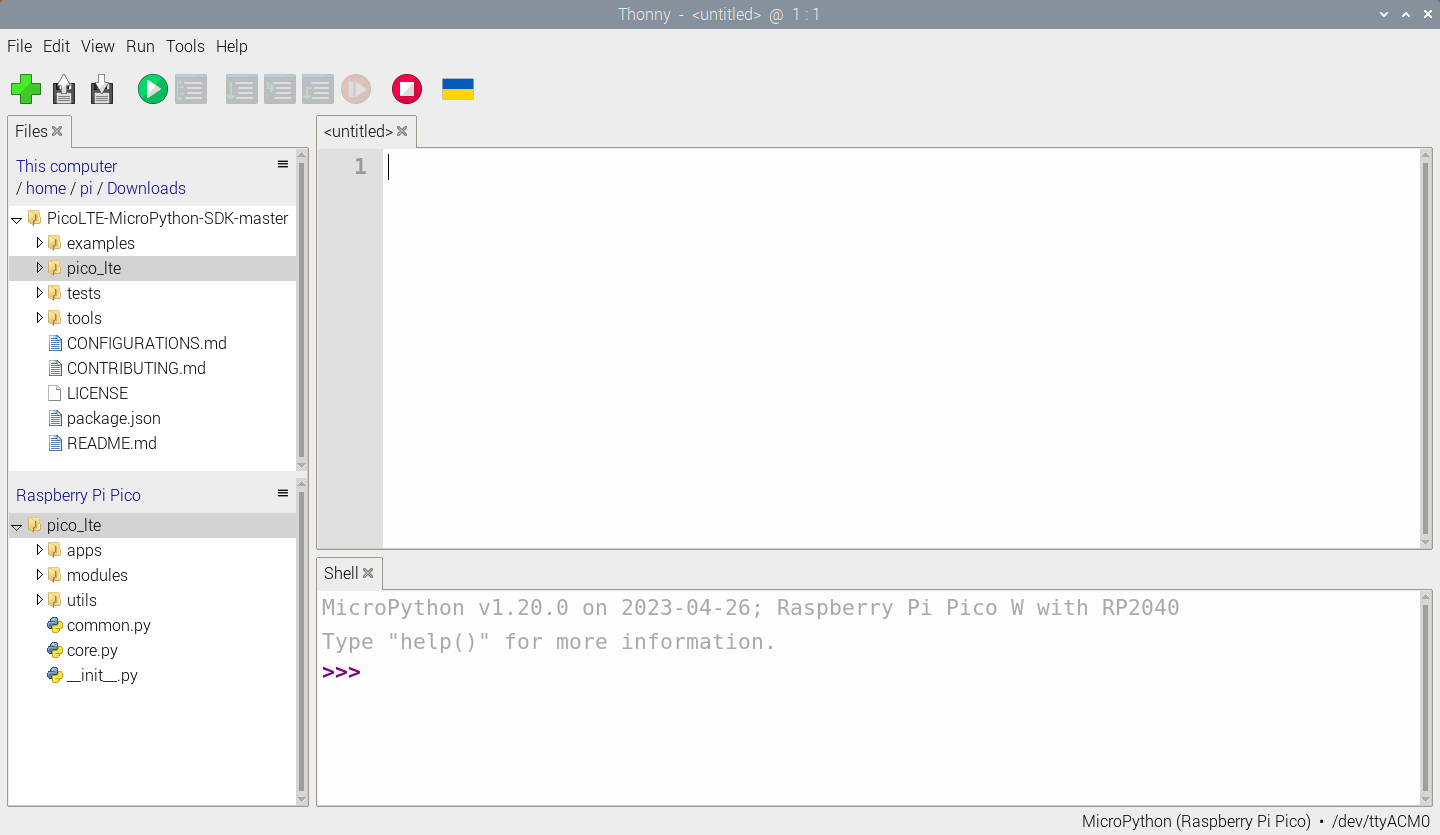Image resolution: width=1440 pixels, height=835 pixels.
Task: Expand the apps folder on Pico
Action: coord(39,550)
